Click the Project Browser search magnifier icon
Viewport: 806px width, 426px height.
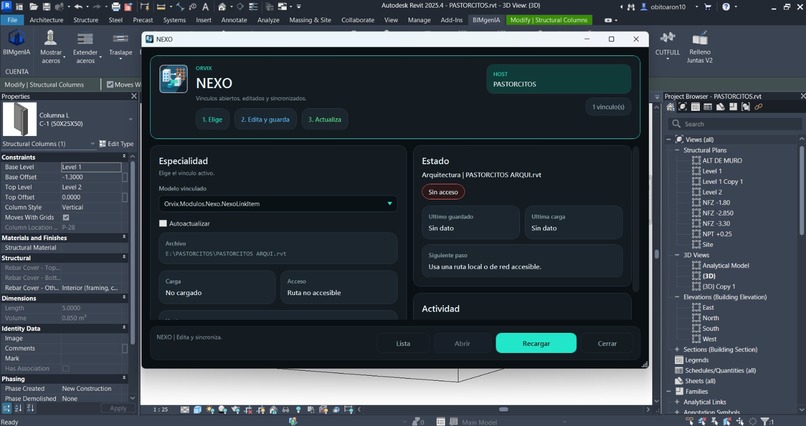(676, 124)
